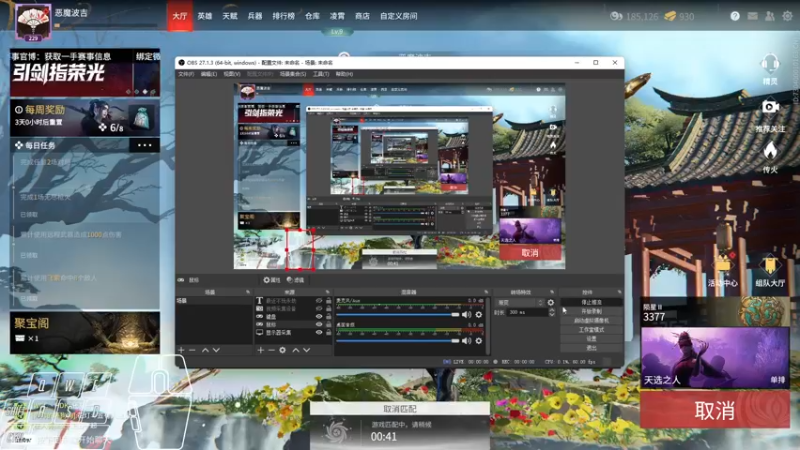This screenshot has width=800, height=450.
Task: Switch to the 商店 tab in game
Action: tap(362, 16)
